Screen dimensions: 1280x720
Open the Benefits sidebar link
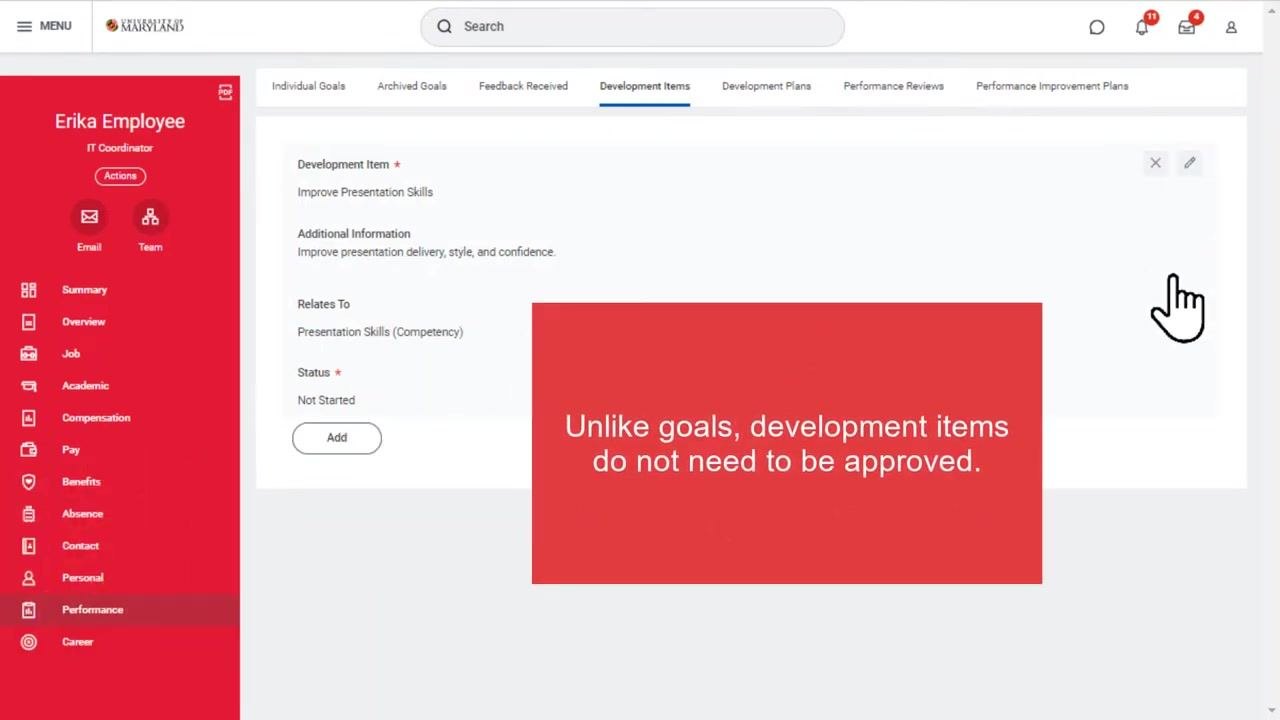point(82,482)
